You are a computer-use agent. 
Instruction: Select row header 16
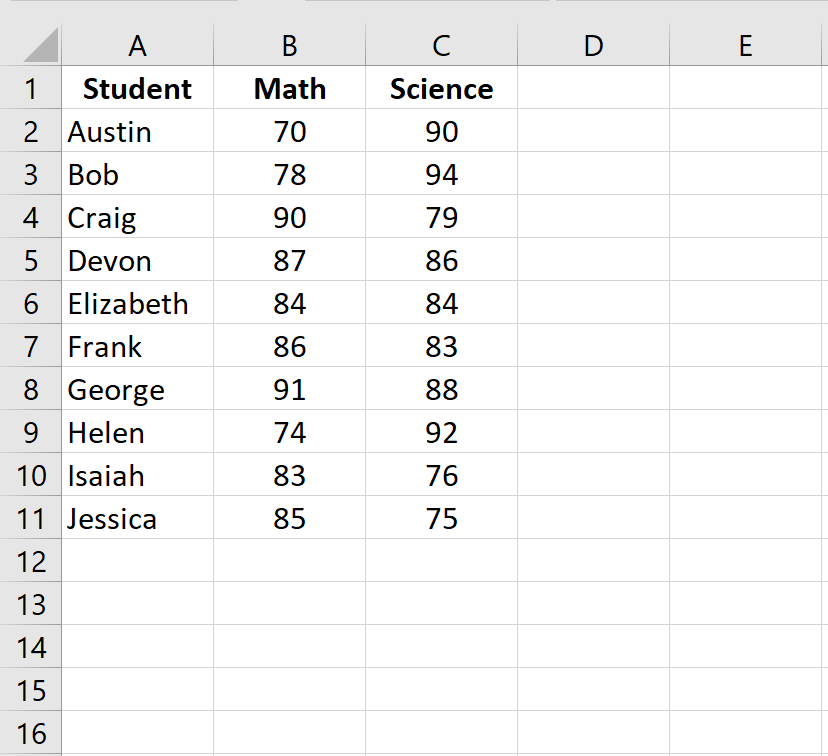(x=31, y=733)
